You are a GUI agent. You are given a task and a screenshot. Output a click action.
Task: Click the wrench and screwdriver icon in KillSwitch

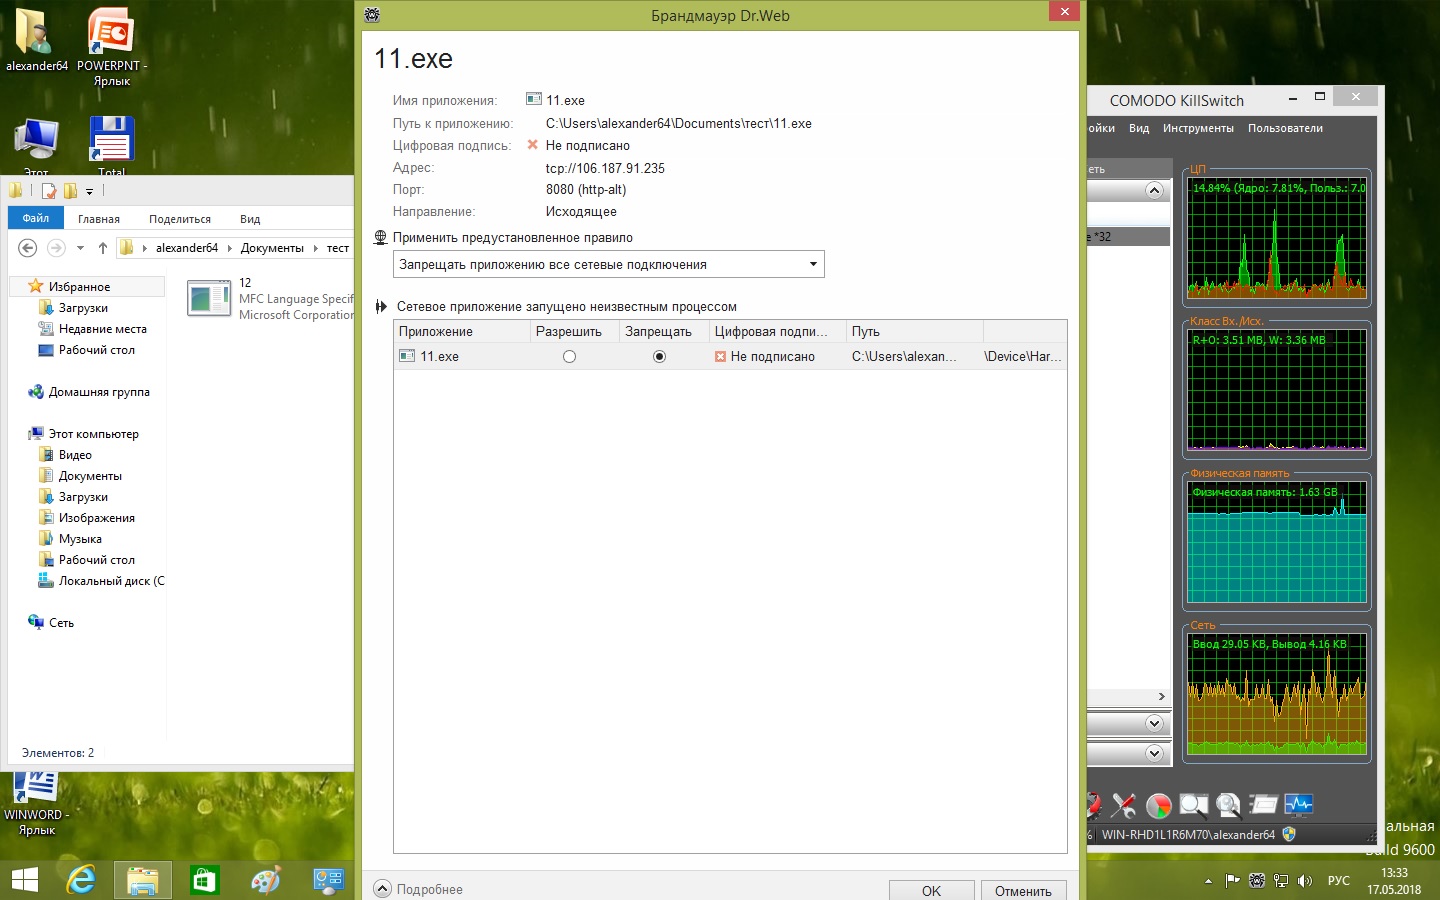(x=1124, y=805)
